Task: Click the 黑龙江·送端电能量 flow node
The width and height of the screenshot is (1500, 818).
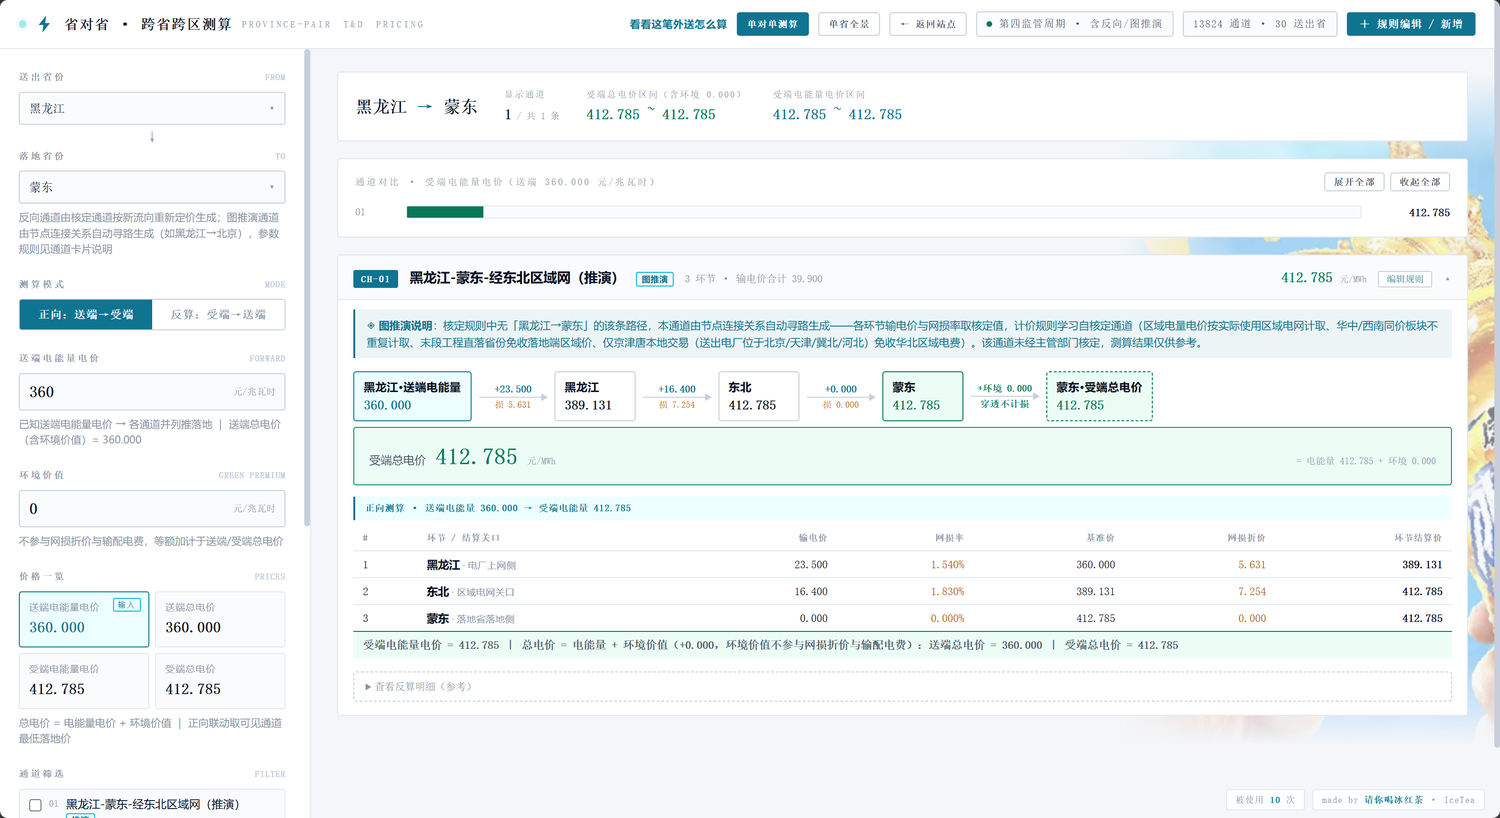Action: pyautogui.click(x=412, y=396)
